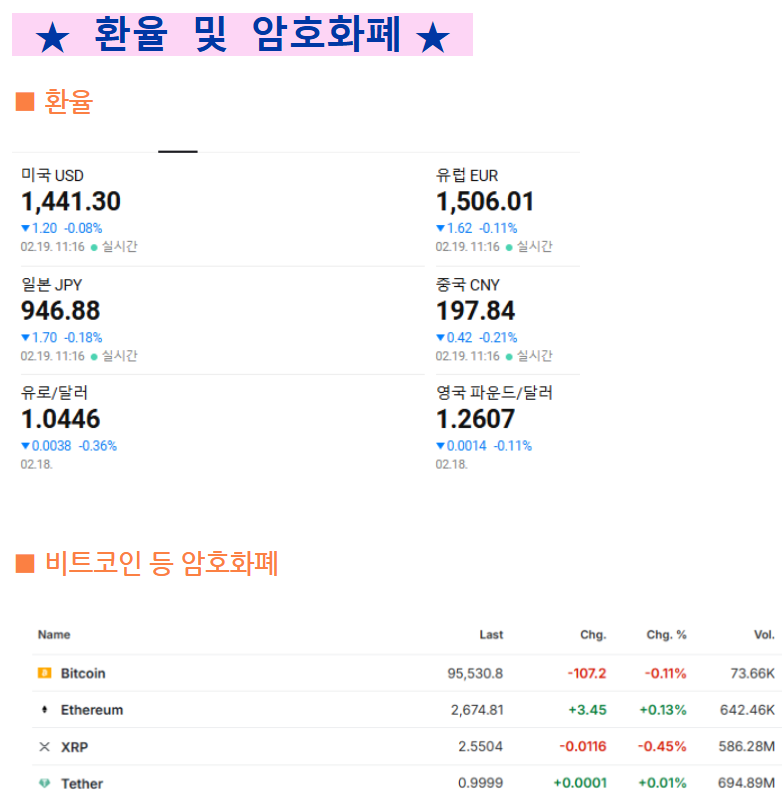The height and width of the screenshot is (796, 782).
Task: Click XRP change -0.0116 cell
Action: point(583,746)
